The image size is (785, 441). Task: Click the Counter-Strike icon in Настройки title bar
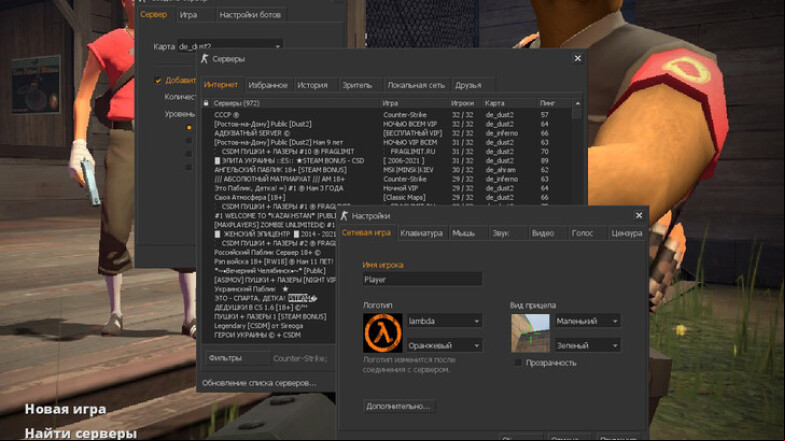click(344, 216)
